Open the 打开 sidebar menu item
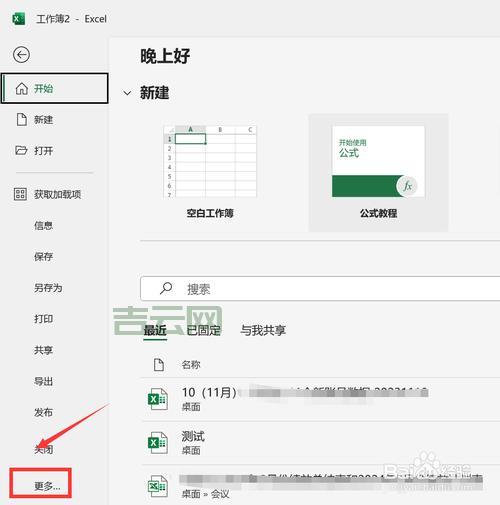This screenshot has height=505, width=500. click(x=43, y=151)
